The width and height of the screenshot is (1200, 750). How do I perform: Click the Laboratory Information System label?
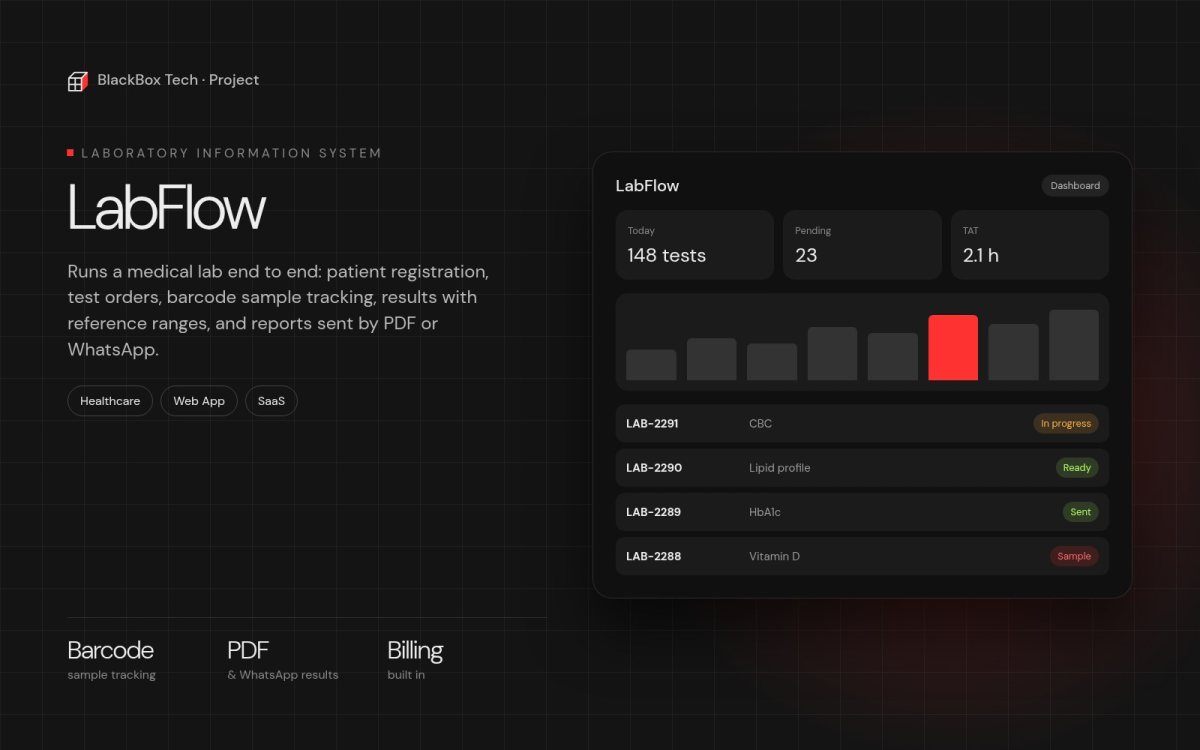pos(231,153)
